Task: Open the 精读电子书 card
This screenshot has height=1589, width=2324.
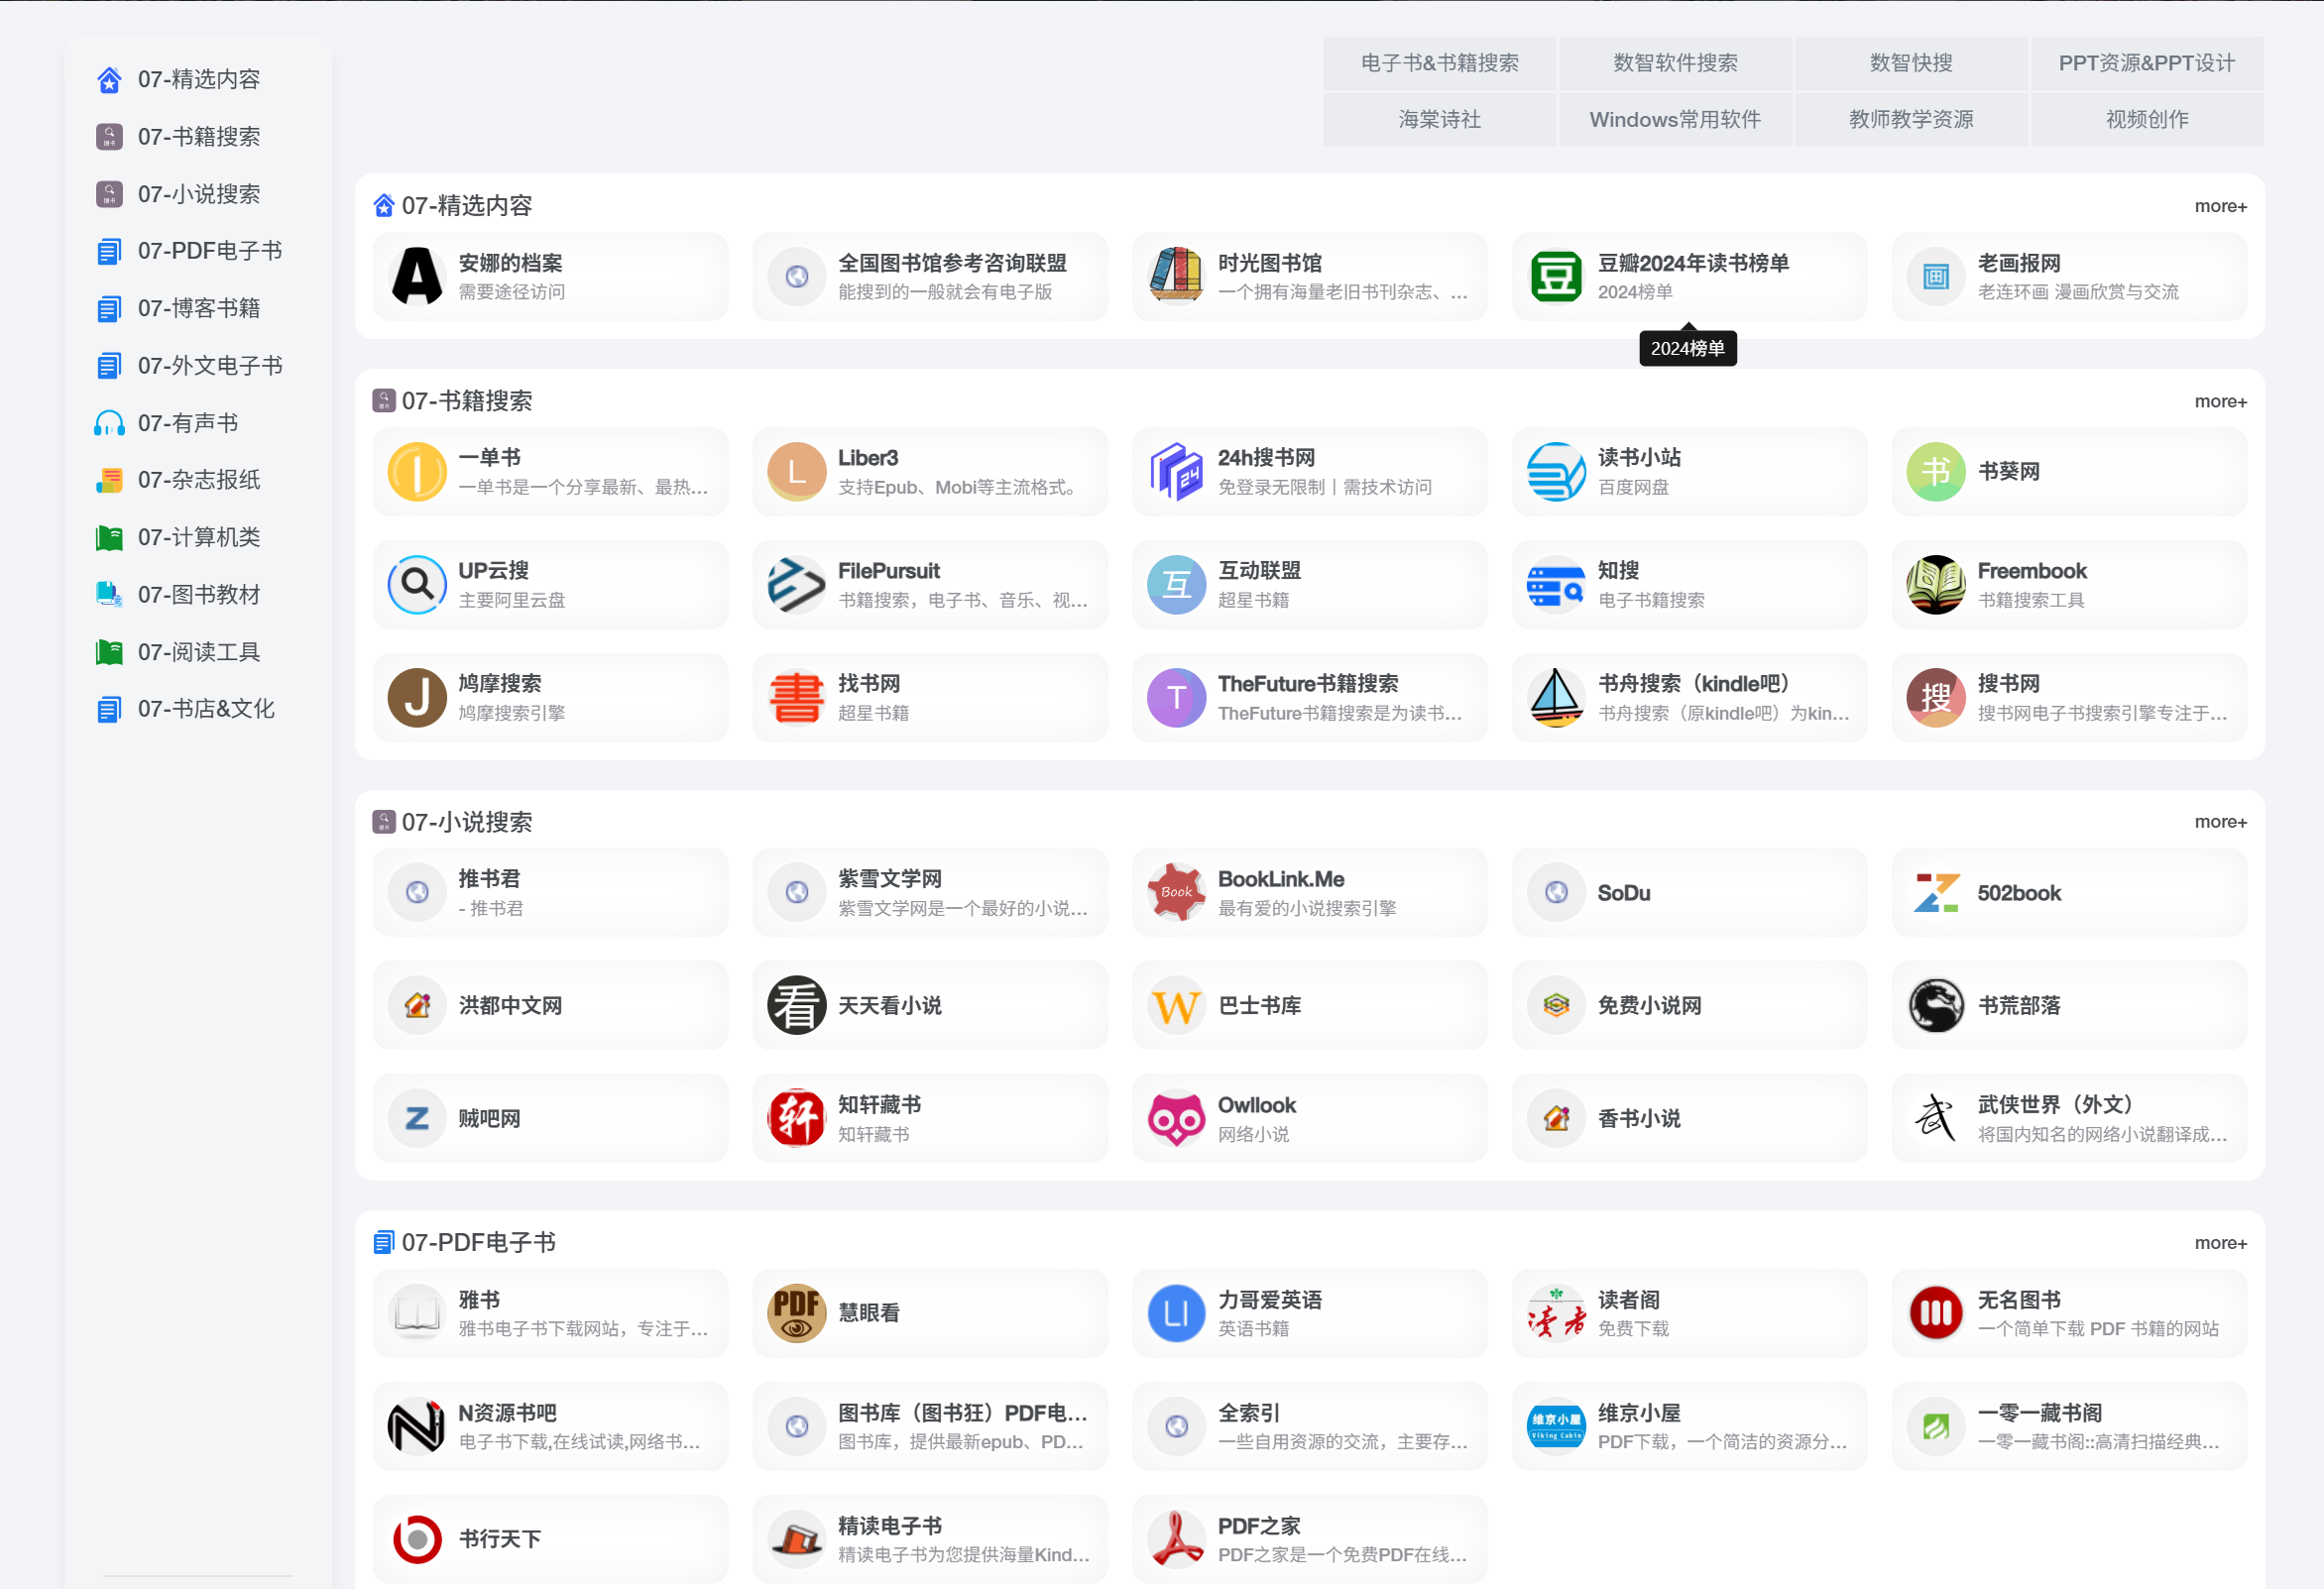Action: [x=930, y=1540]
